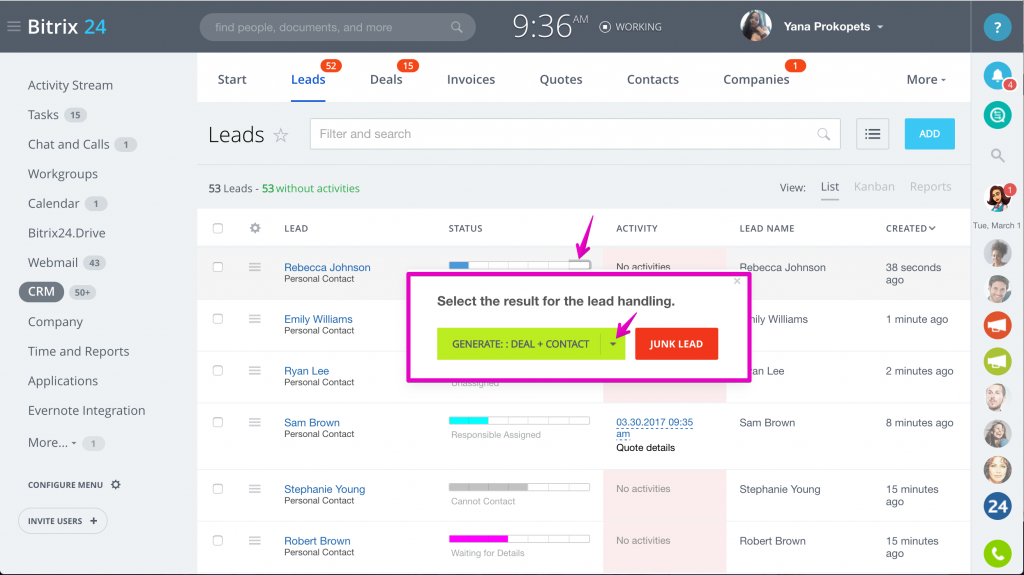This screenshot has height=575, width=1024.
Task: Open Rebecca Johnson lead link
Action: (x=327, y=267)
